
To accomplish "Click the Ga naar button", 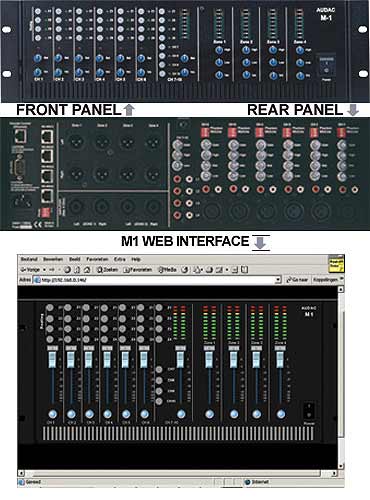I will [x=296, y=280].
